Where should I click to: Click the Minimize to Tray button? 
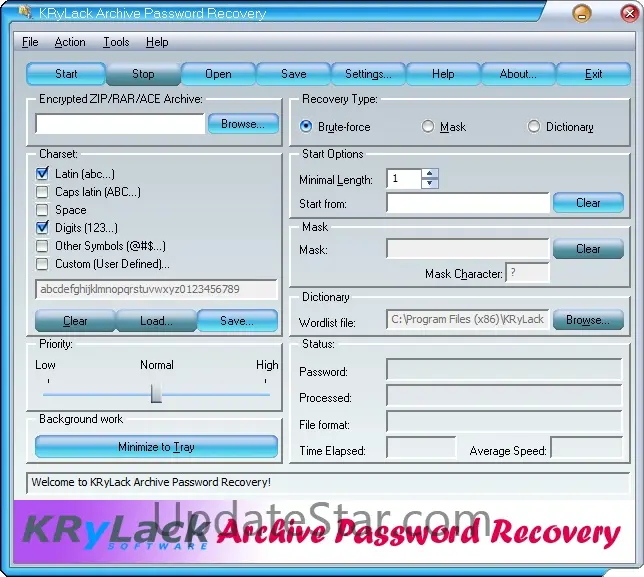tap(156, 447)
